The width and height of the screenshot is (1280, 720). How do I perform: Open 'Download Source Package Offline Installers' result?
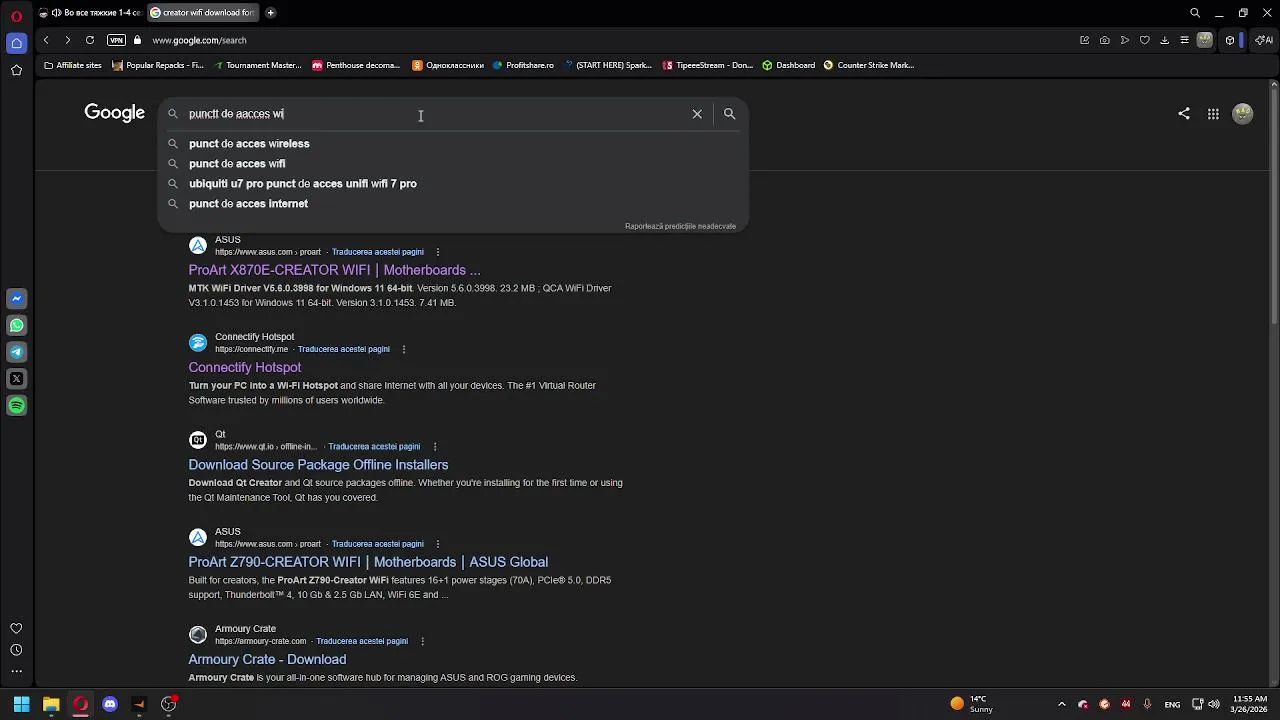318,465
